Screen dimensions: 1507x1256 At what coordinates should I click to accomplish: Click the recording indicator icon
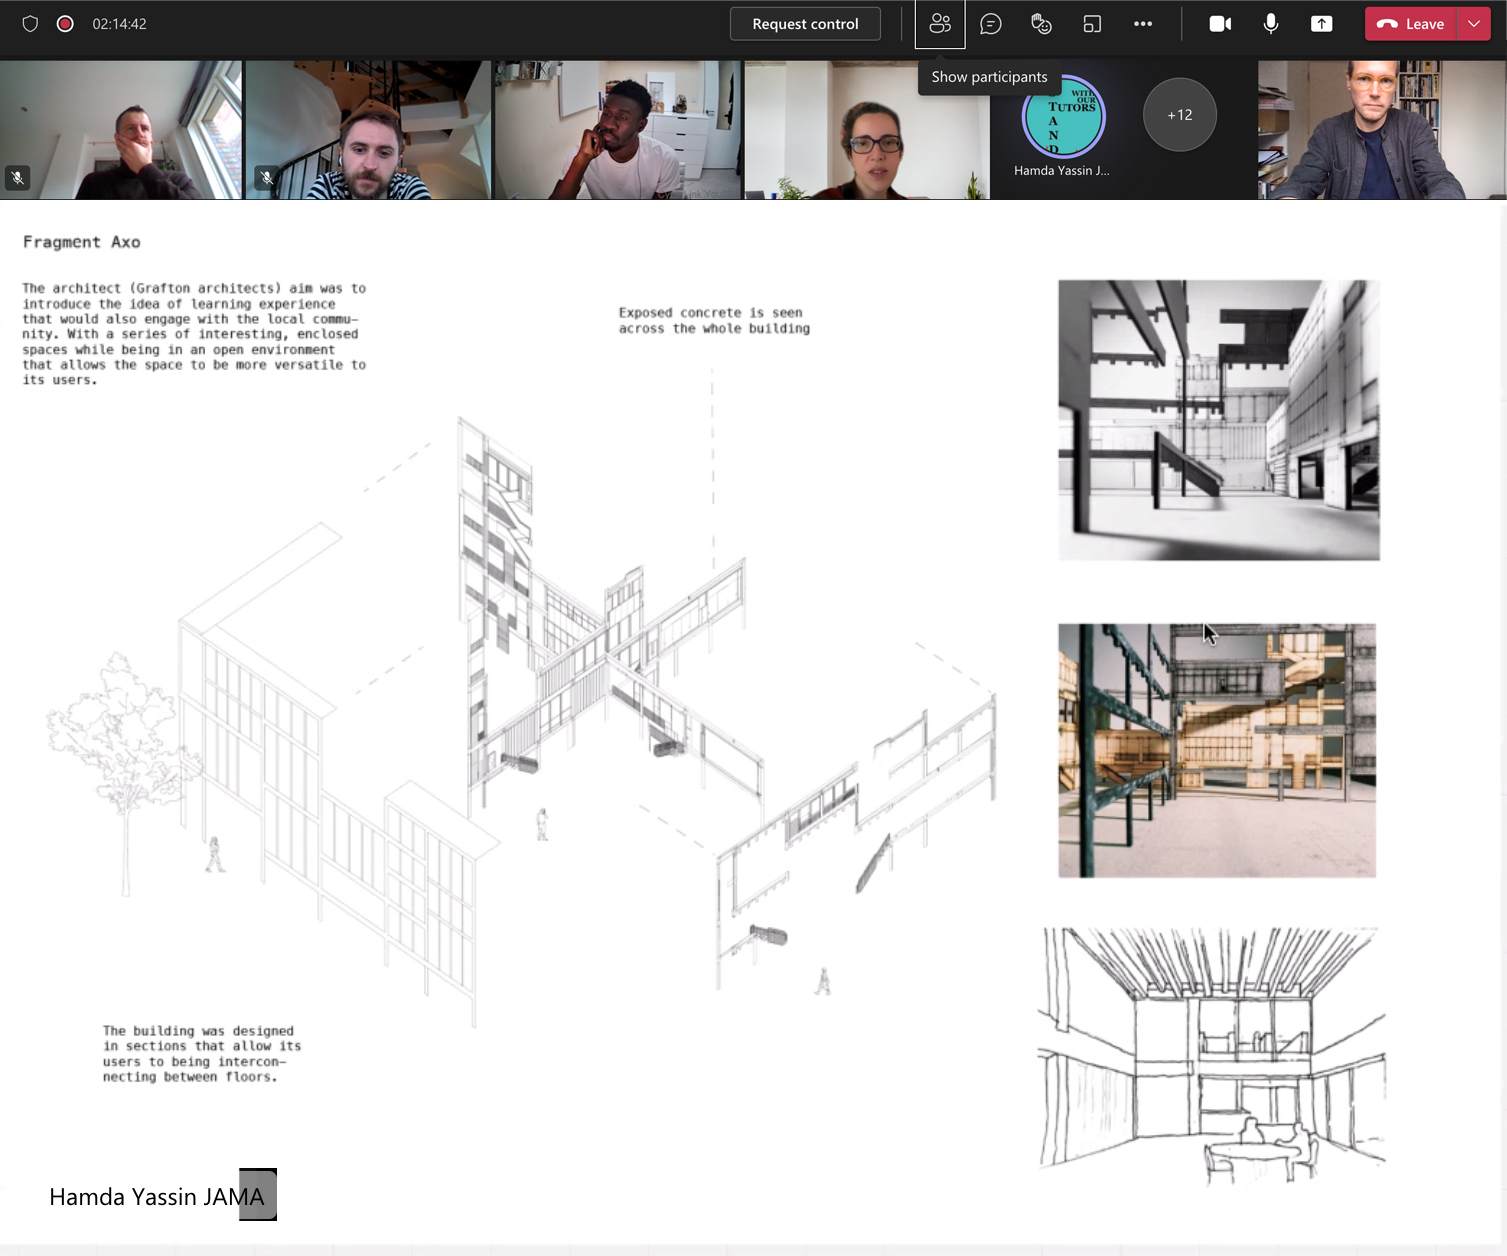tap(65, 24)
